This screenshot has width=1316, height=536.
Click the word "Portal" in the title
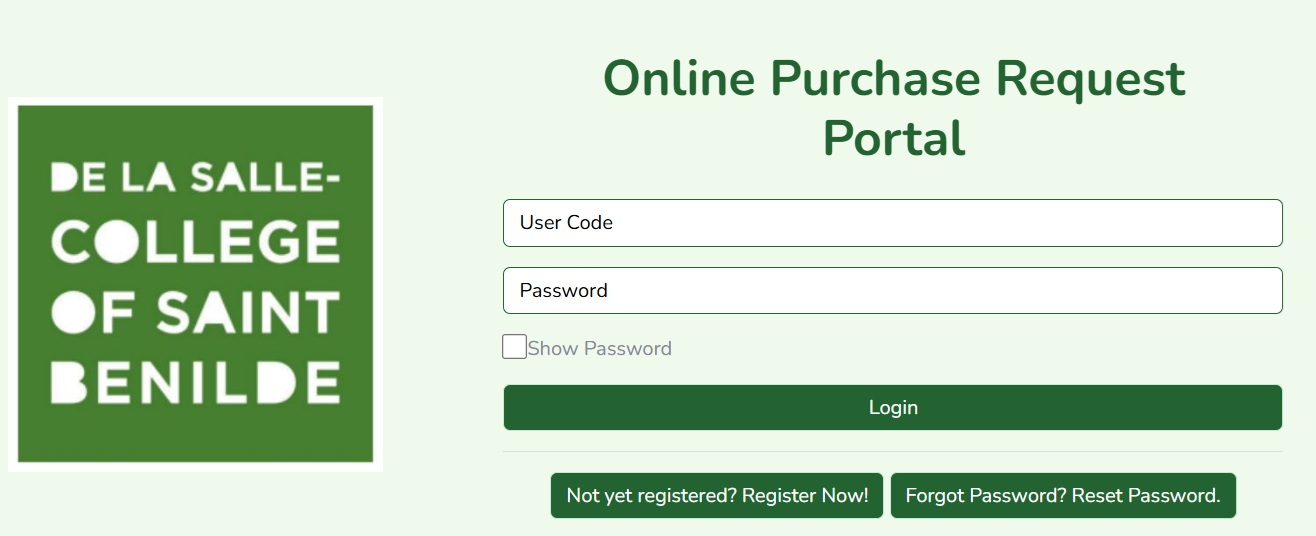coord(893,138)
